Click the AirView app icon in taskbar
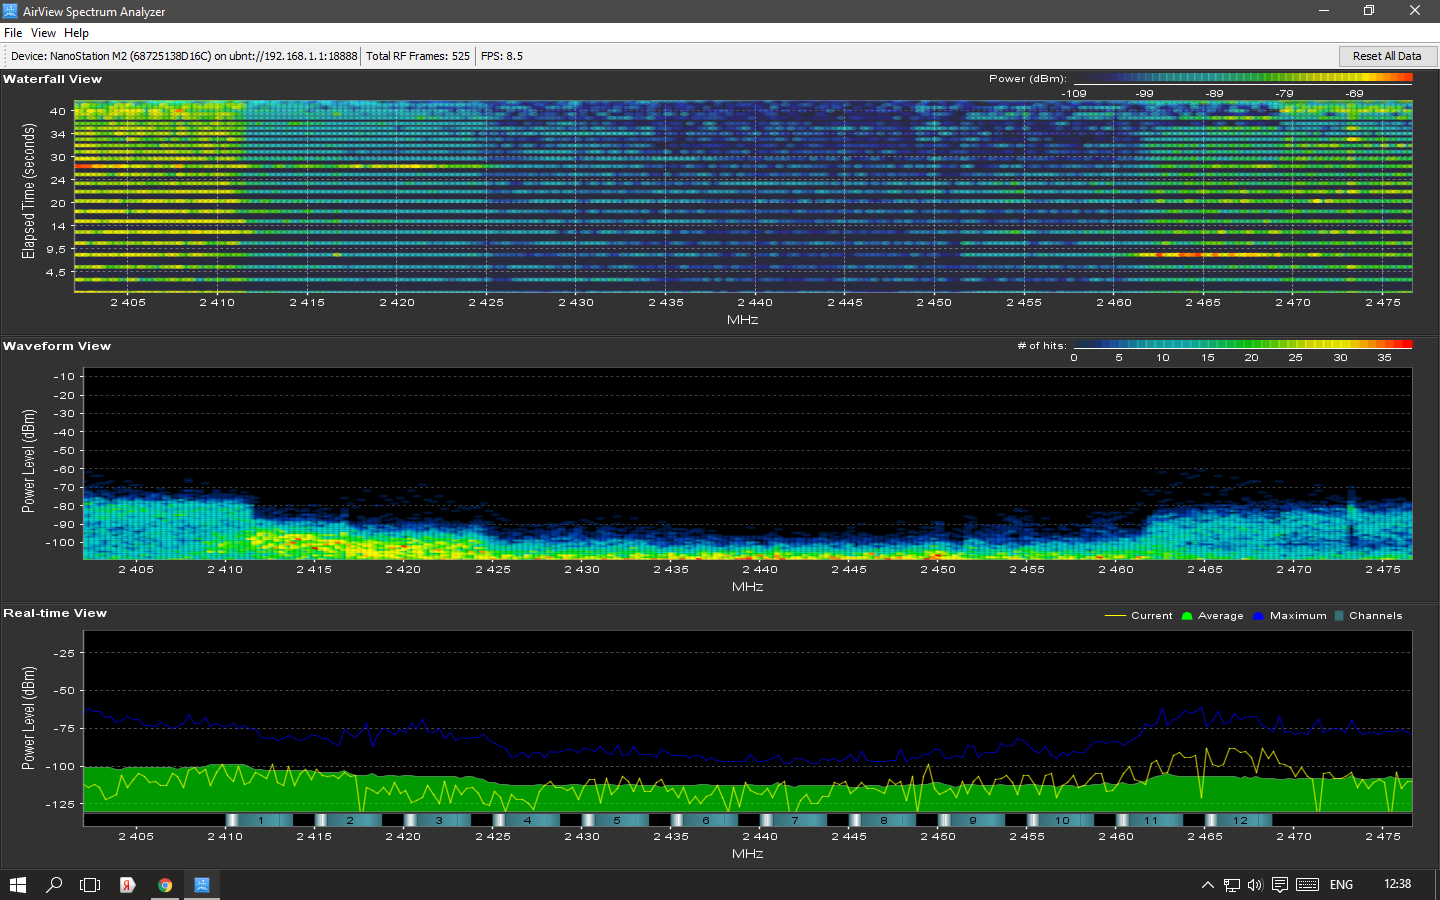This screenshot has height=900, width=1440. click(202, 885)
